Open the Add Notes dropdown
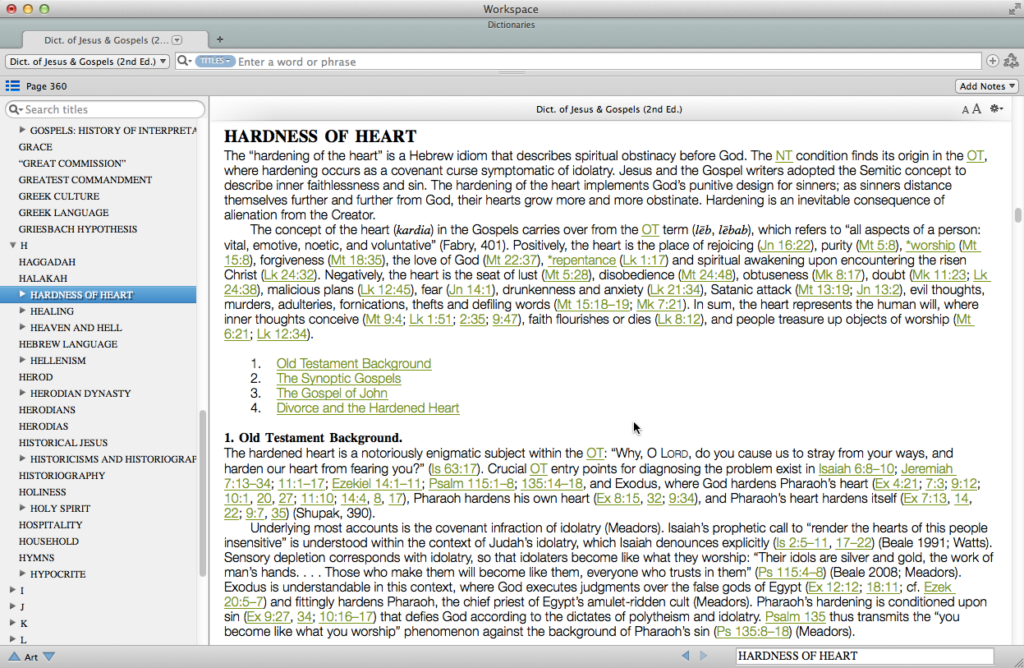This screenshot has width=1024, height=668. tap(986, 85)
